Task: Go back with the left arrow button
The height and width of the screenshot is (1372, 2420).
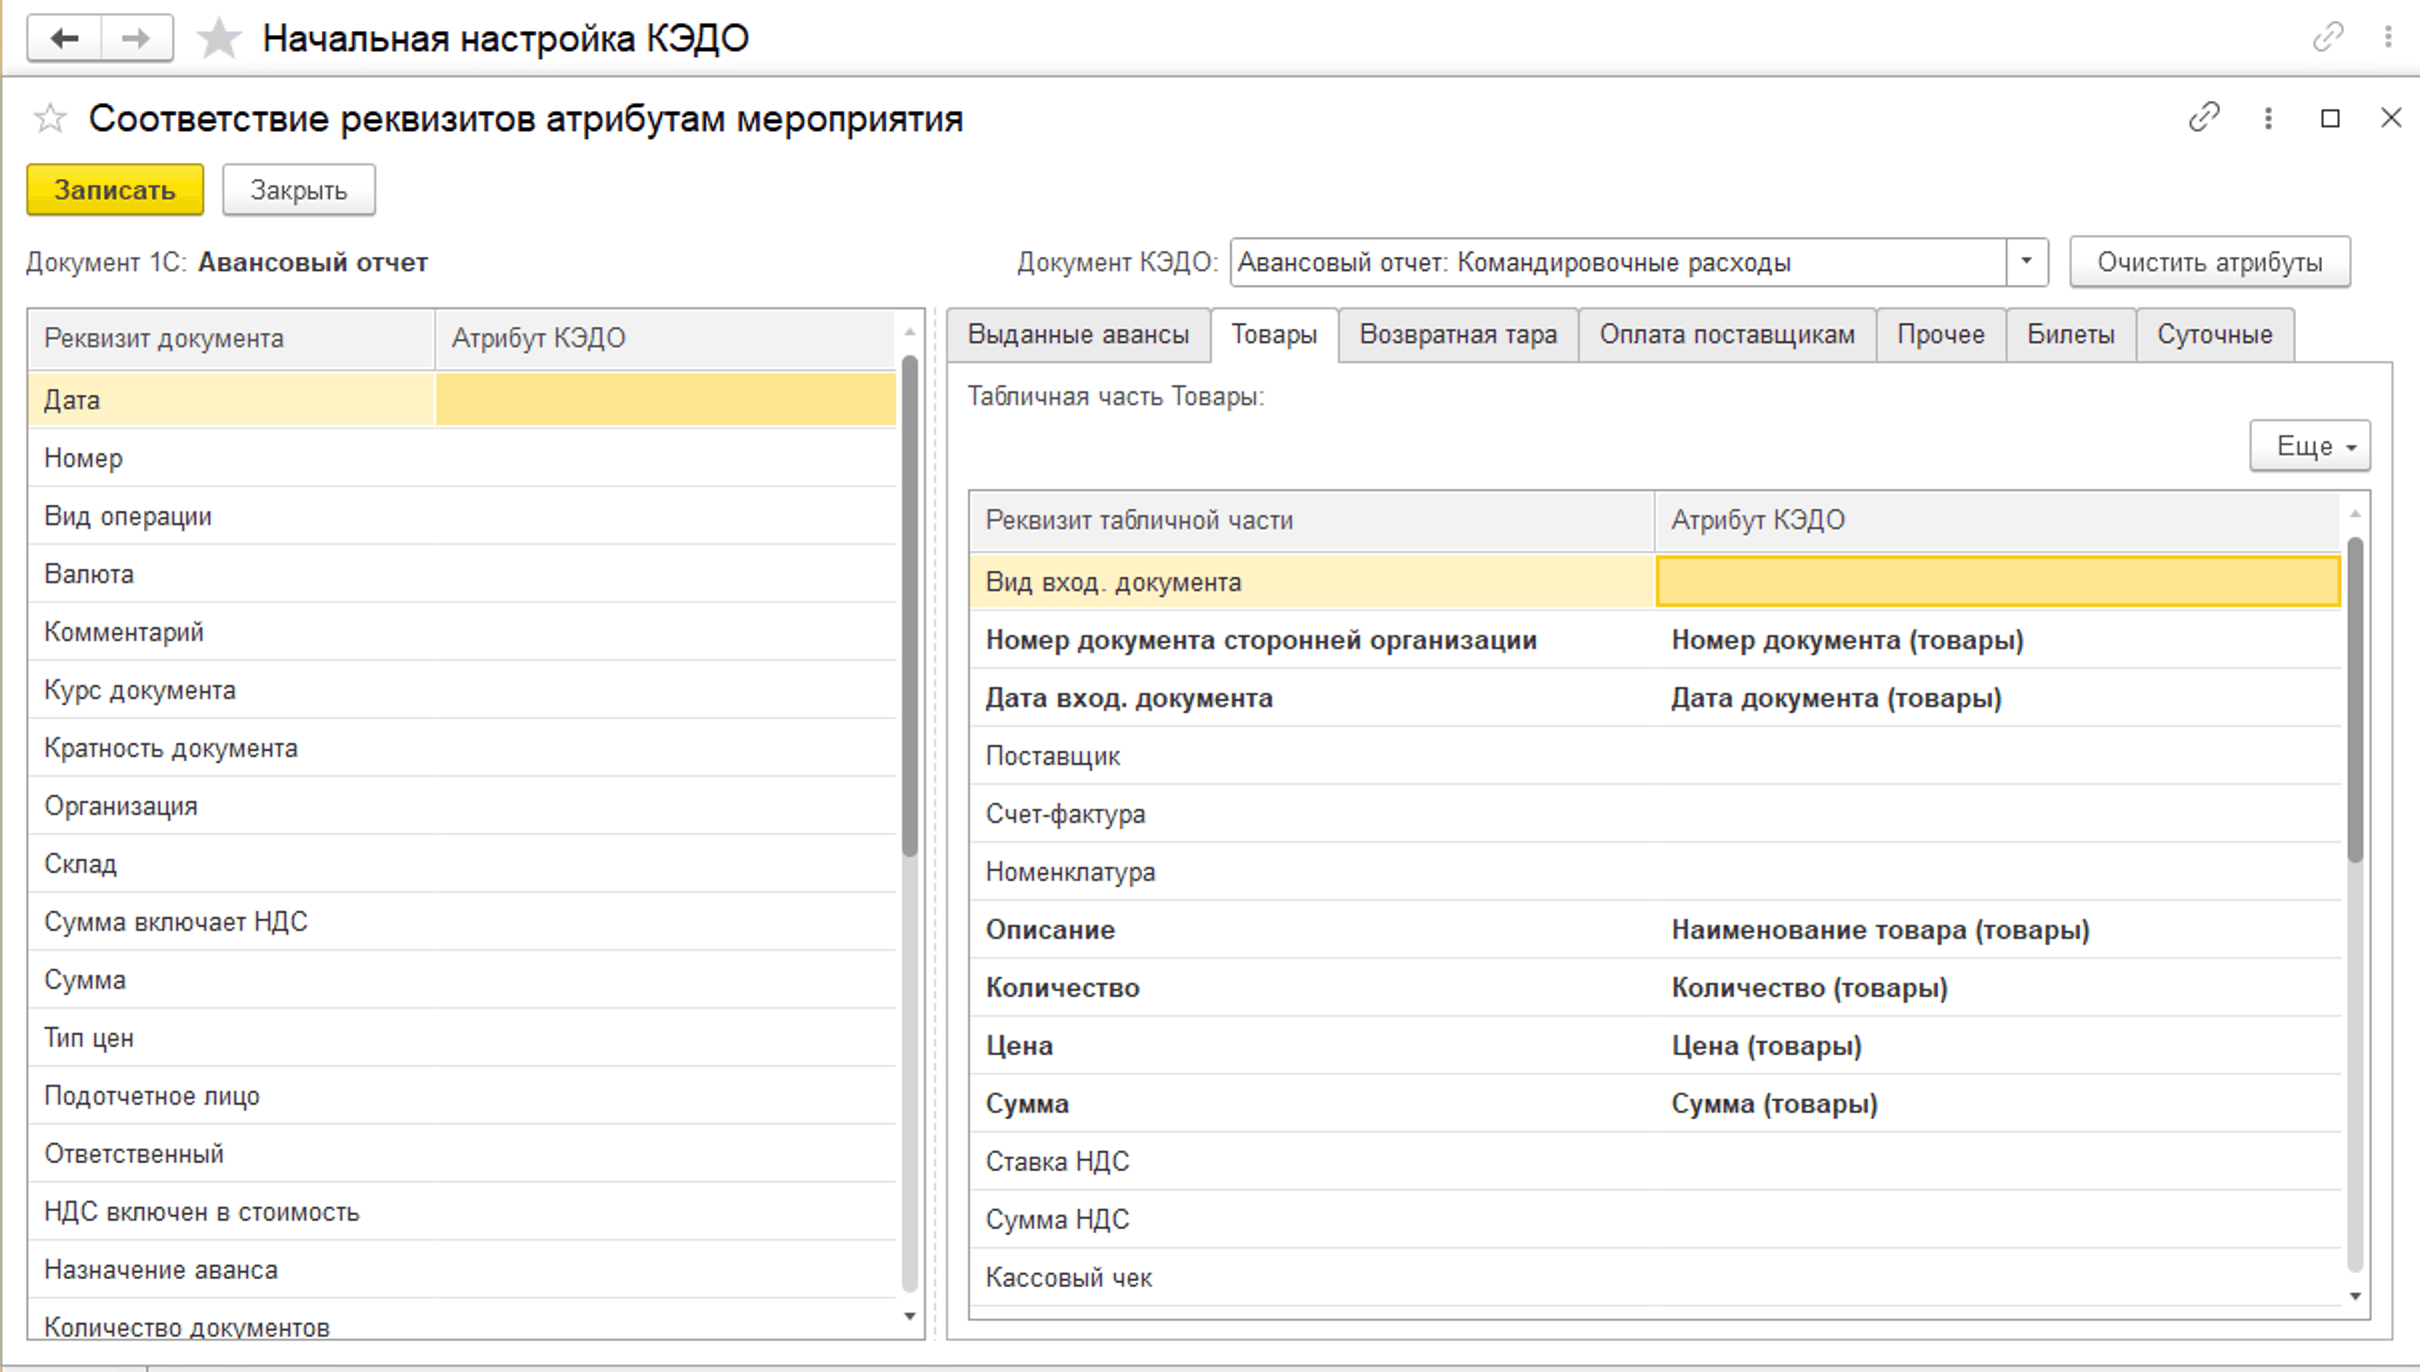Action: [x=65, y=38]
